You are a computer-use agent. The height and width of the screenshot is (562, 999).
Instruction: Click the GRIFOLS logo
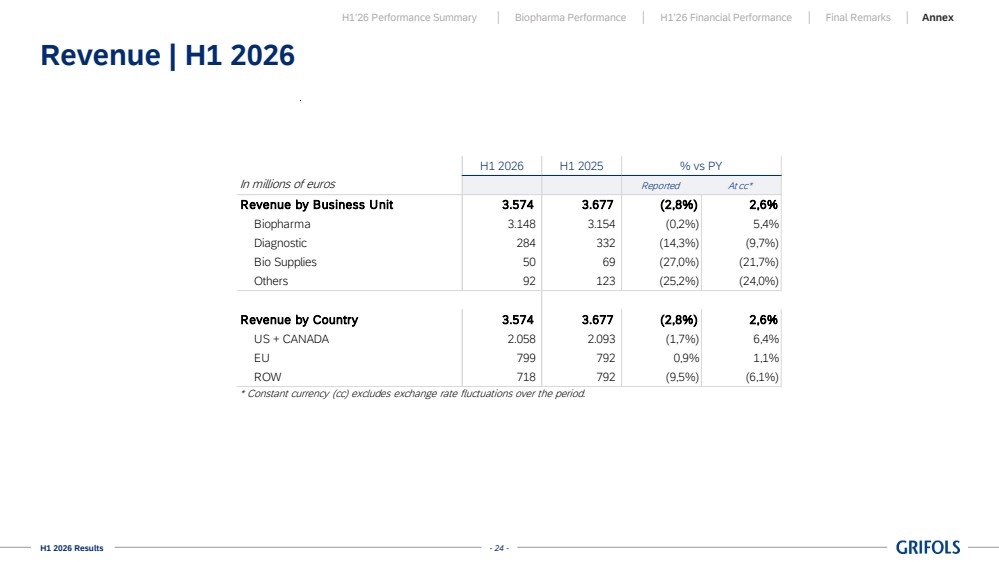click(928, 547)
